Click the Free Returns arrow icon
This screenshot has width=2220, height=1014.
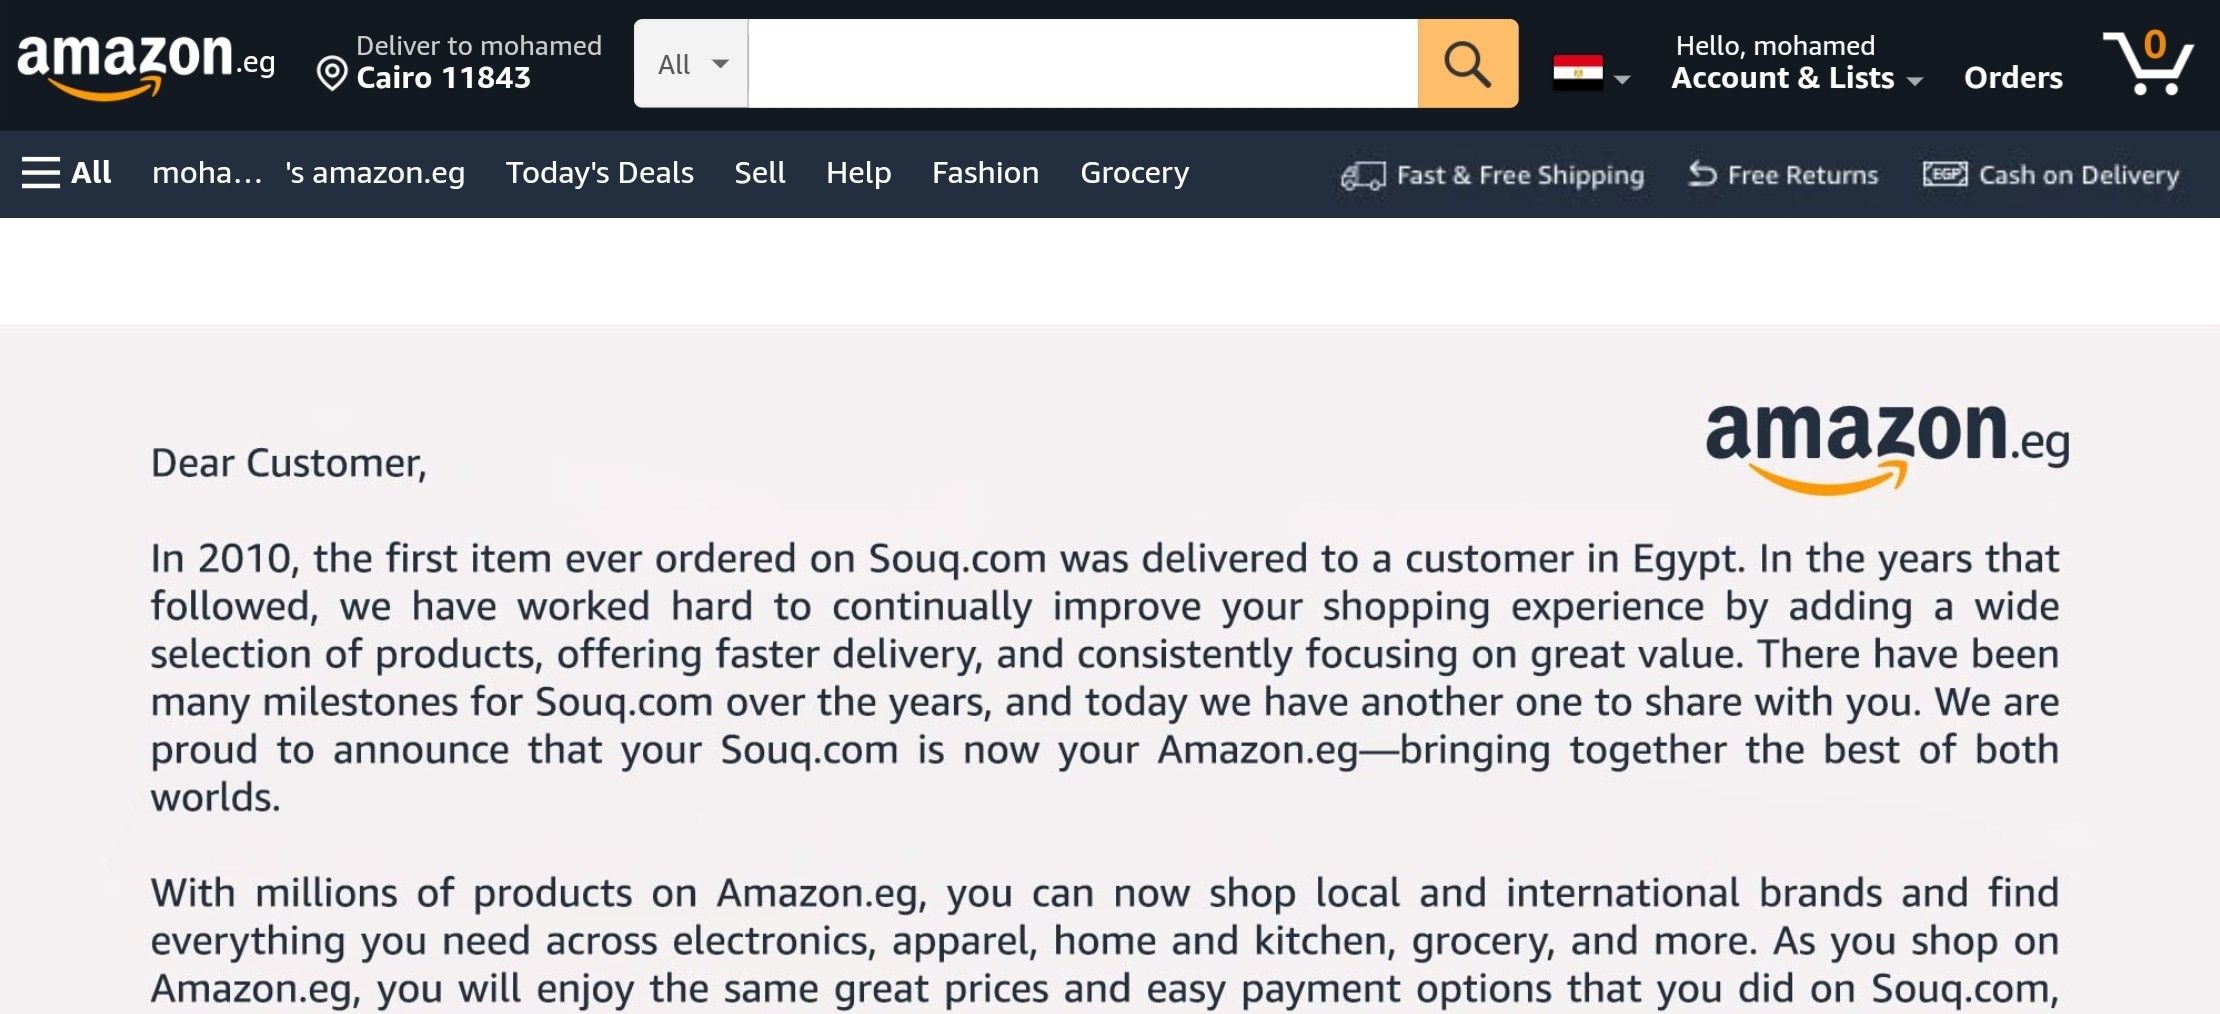(x=1702, y=175)
